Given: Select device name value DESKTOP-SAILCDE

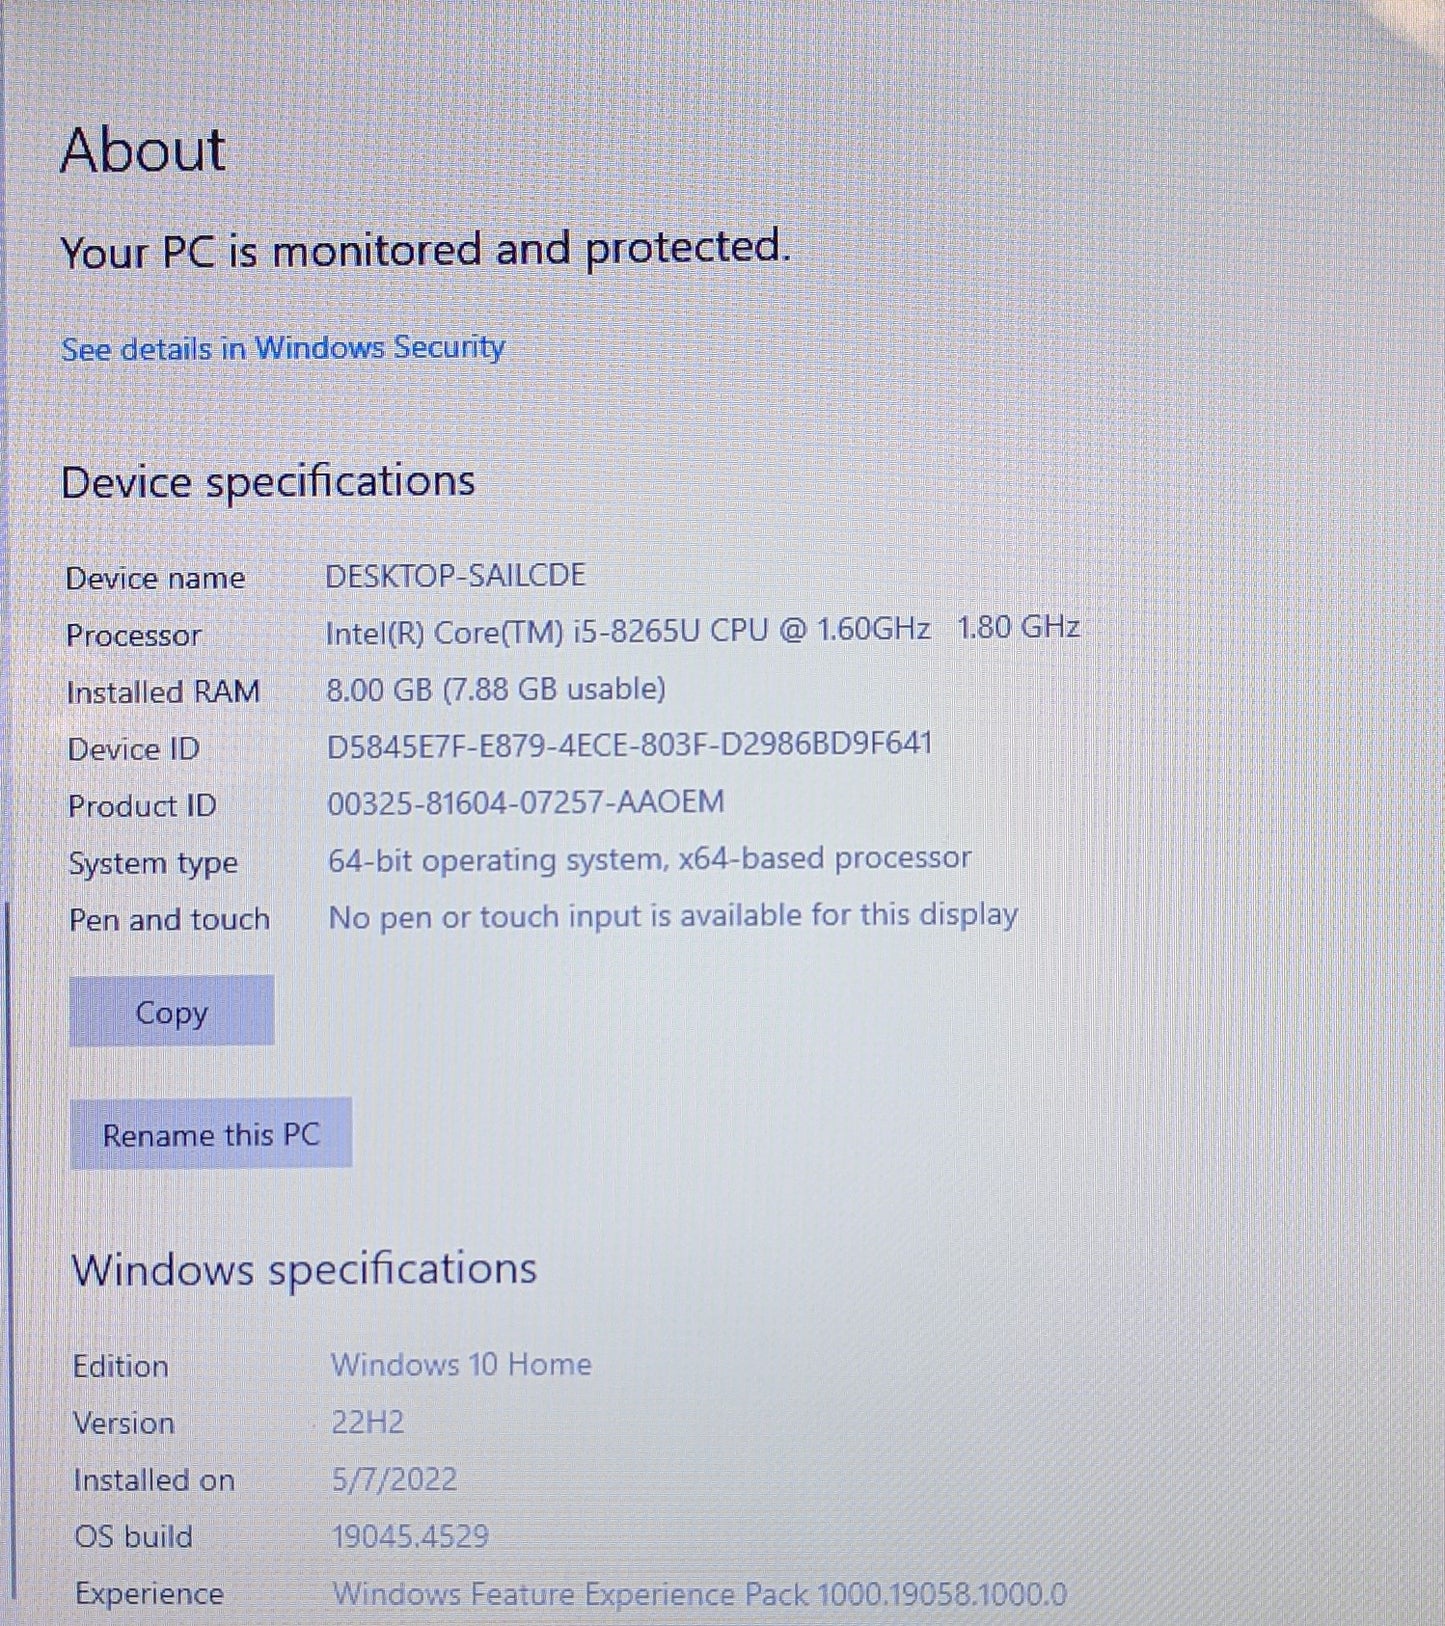Looking at the screenshot, I should point(455,575).
